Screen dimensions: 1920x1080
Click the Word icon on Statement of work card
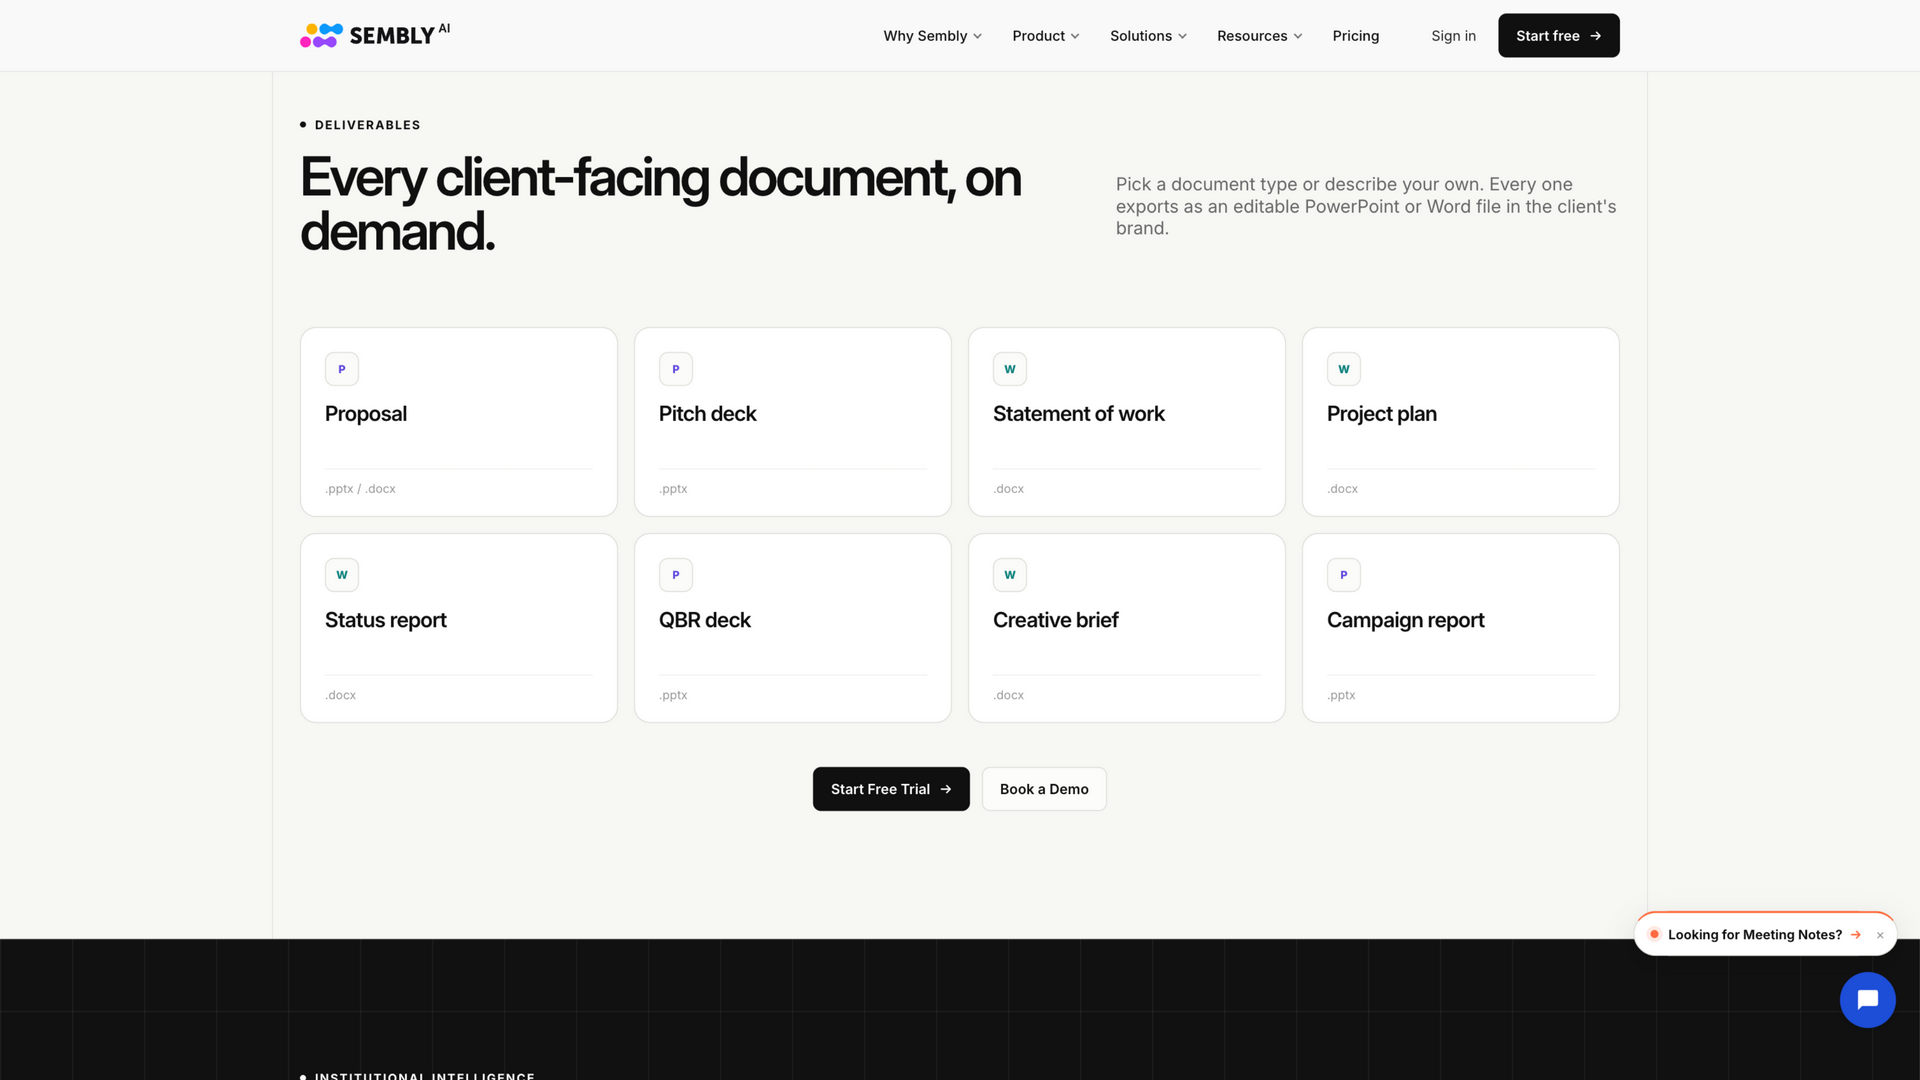1010,369
